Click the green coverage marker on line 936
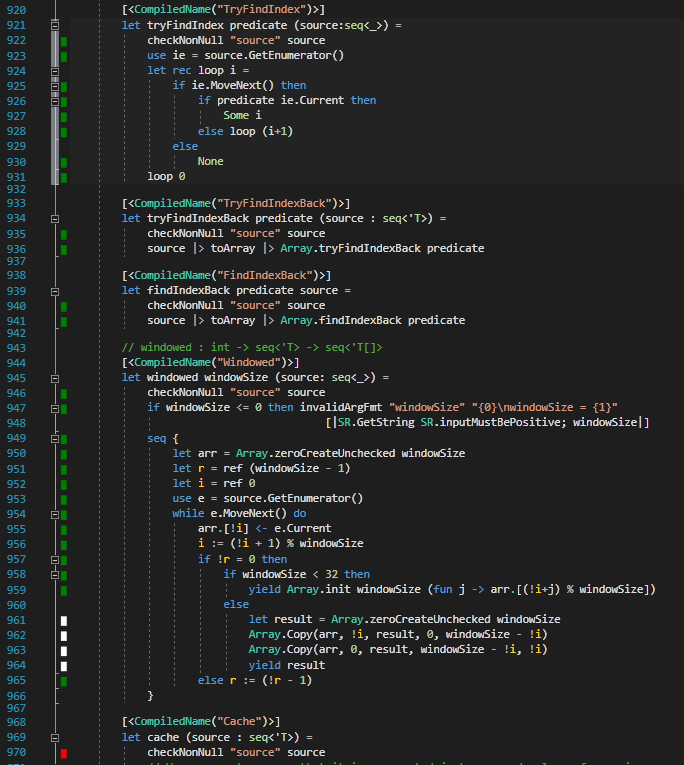The height and width of the screenshot is (765, 684). (64, 250)
